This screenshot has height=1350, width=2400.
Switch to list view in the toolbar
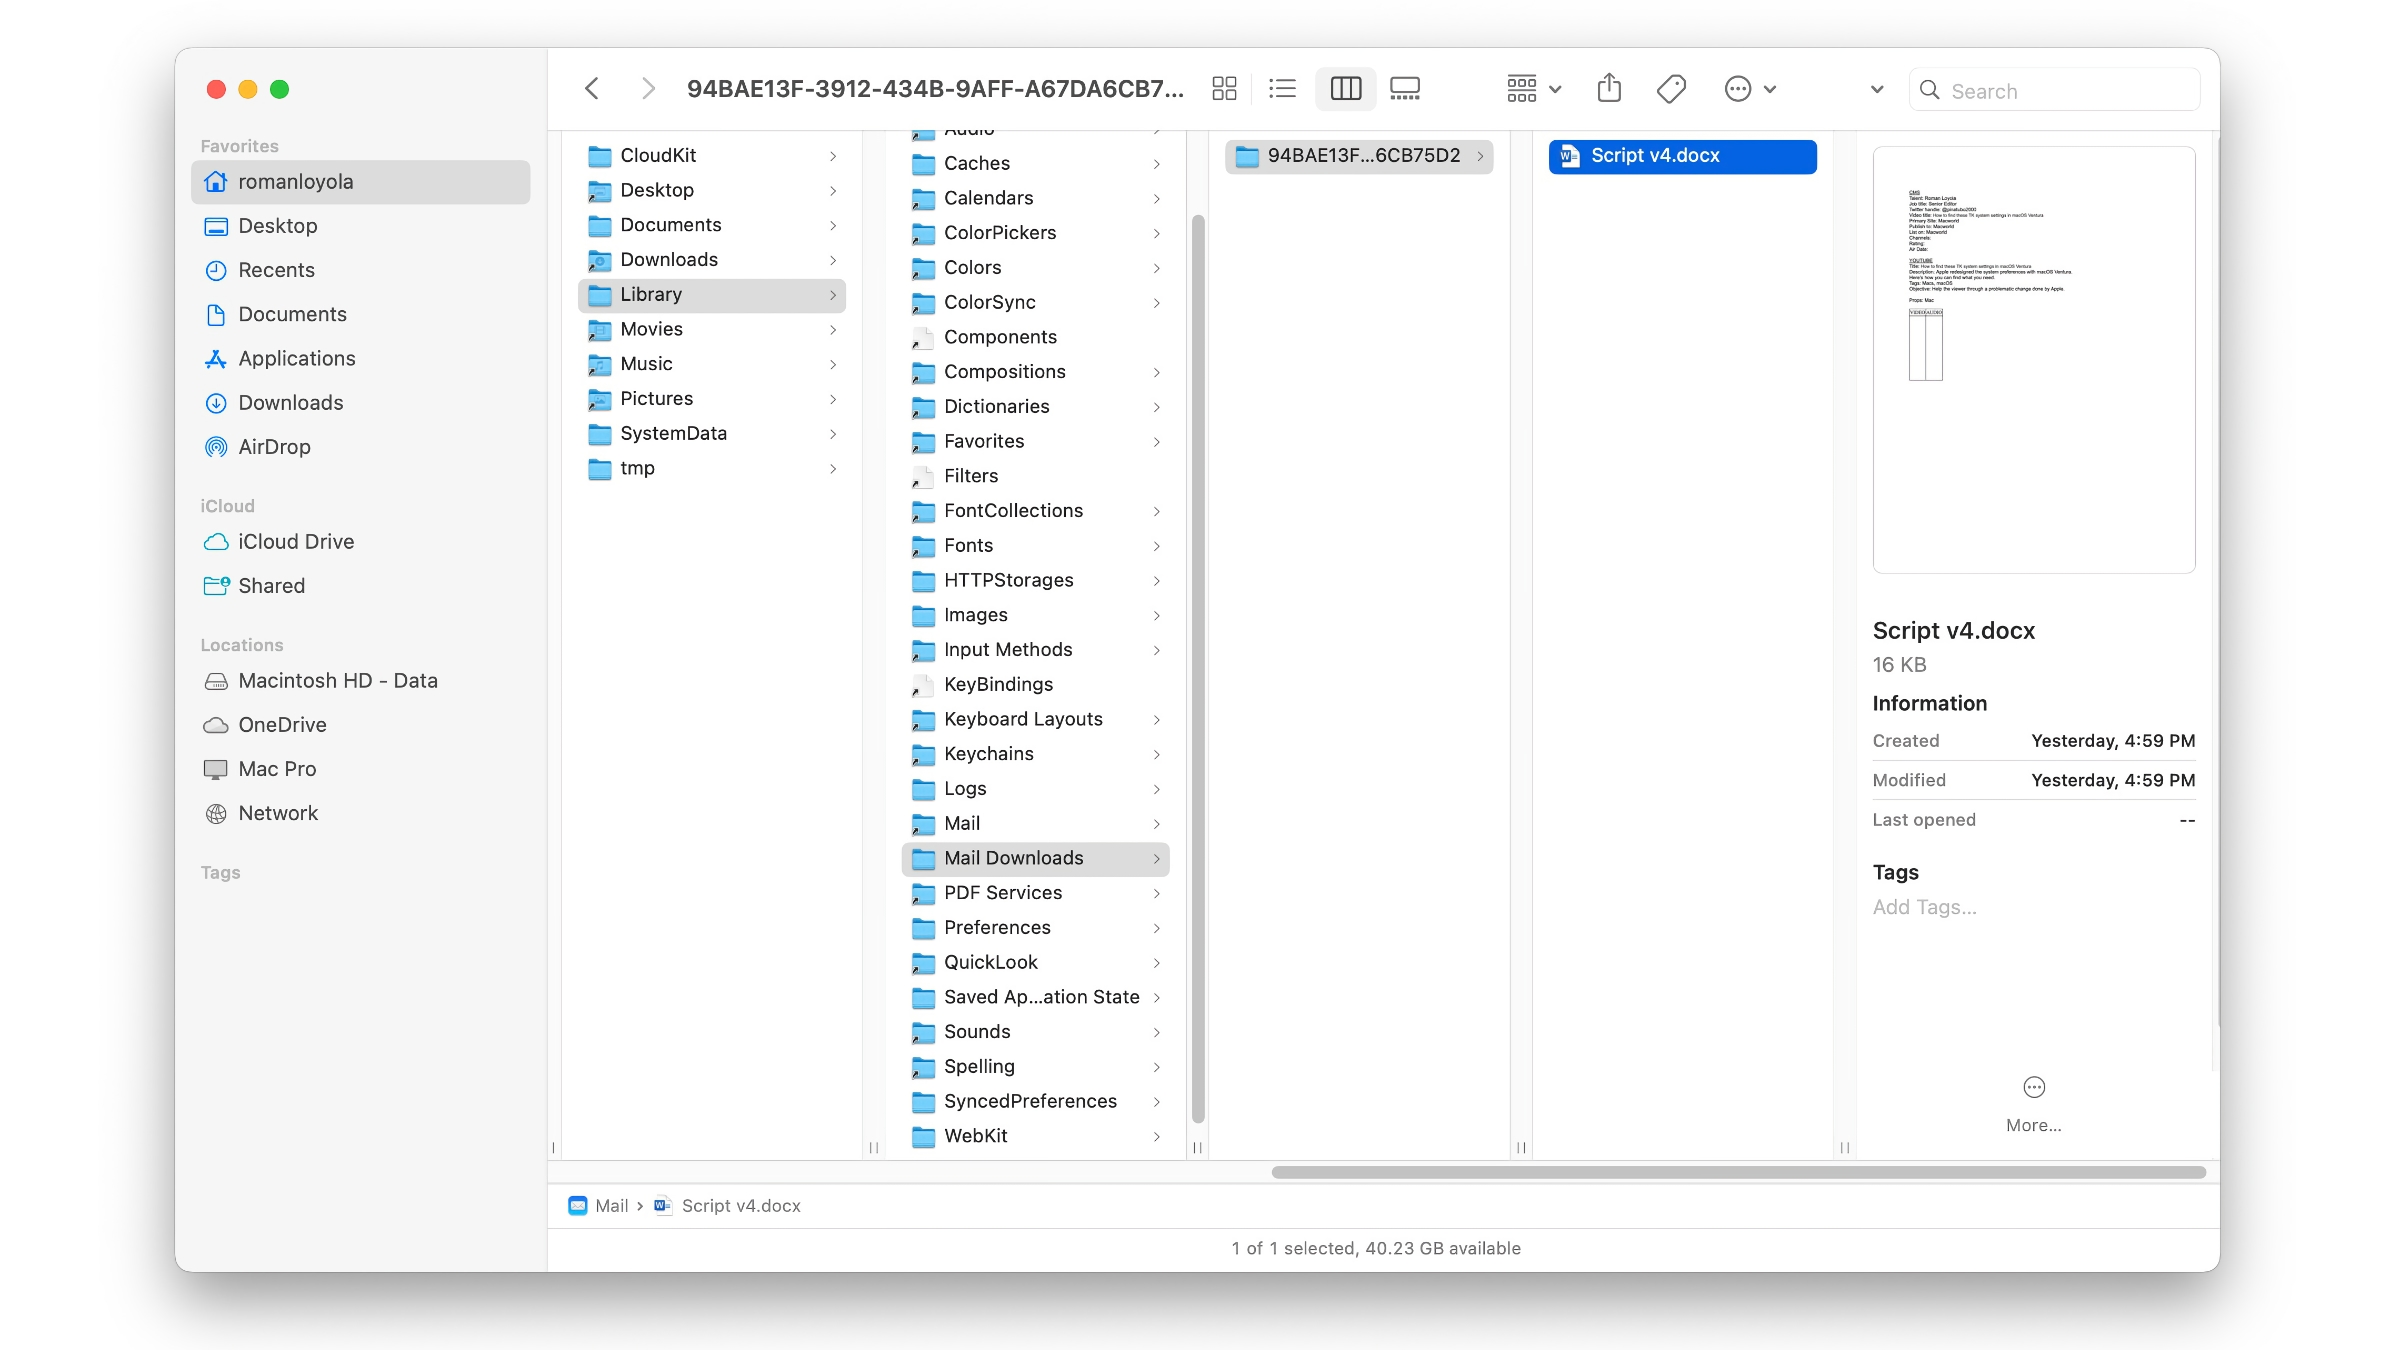pyautogui.click(x=1283, y=89)
